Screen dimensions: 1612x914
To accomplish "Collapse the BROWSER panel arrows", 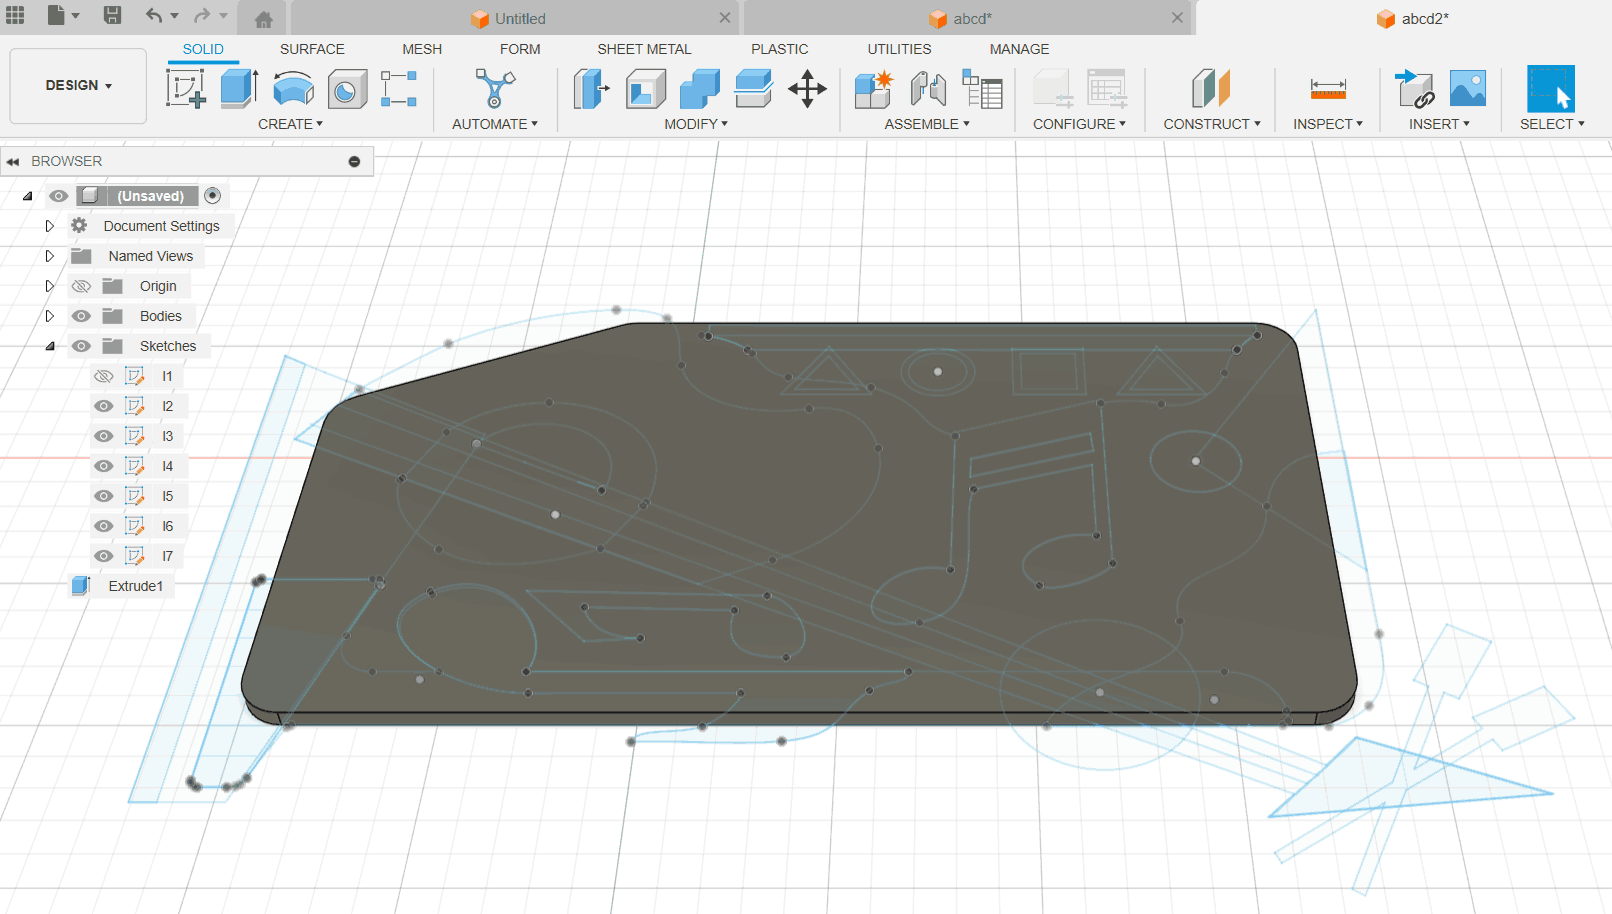I will point(13,161).
